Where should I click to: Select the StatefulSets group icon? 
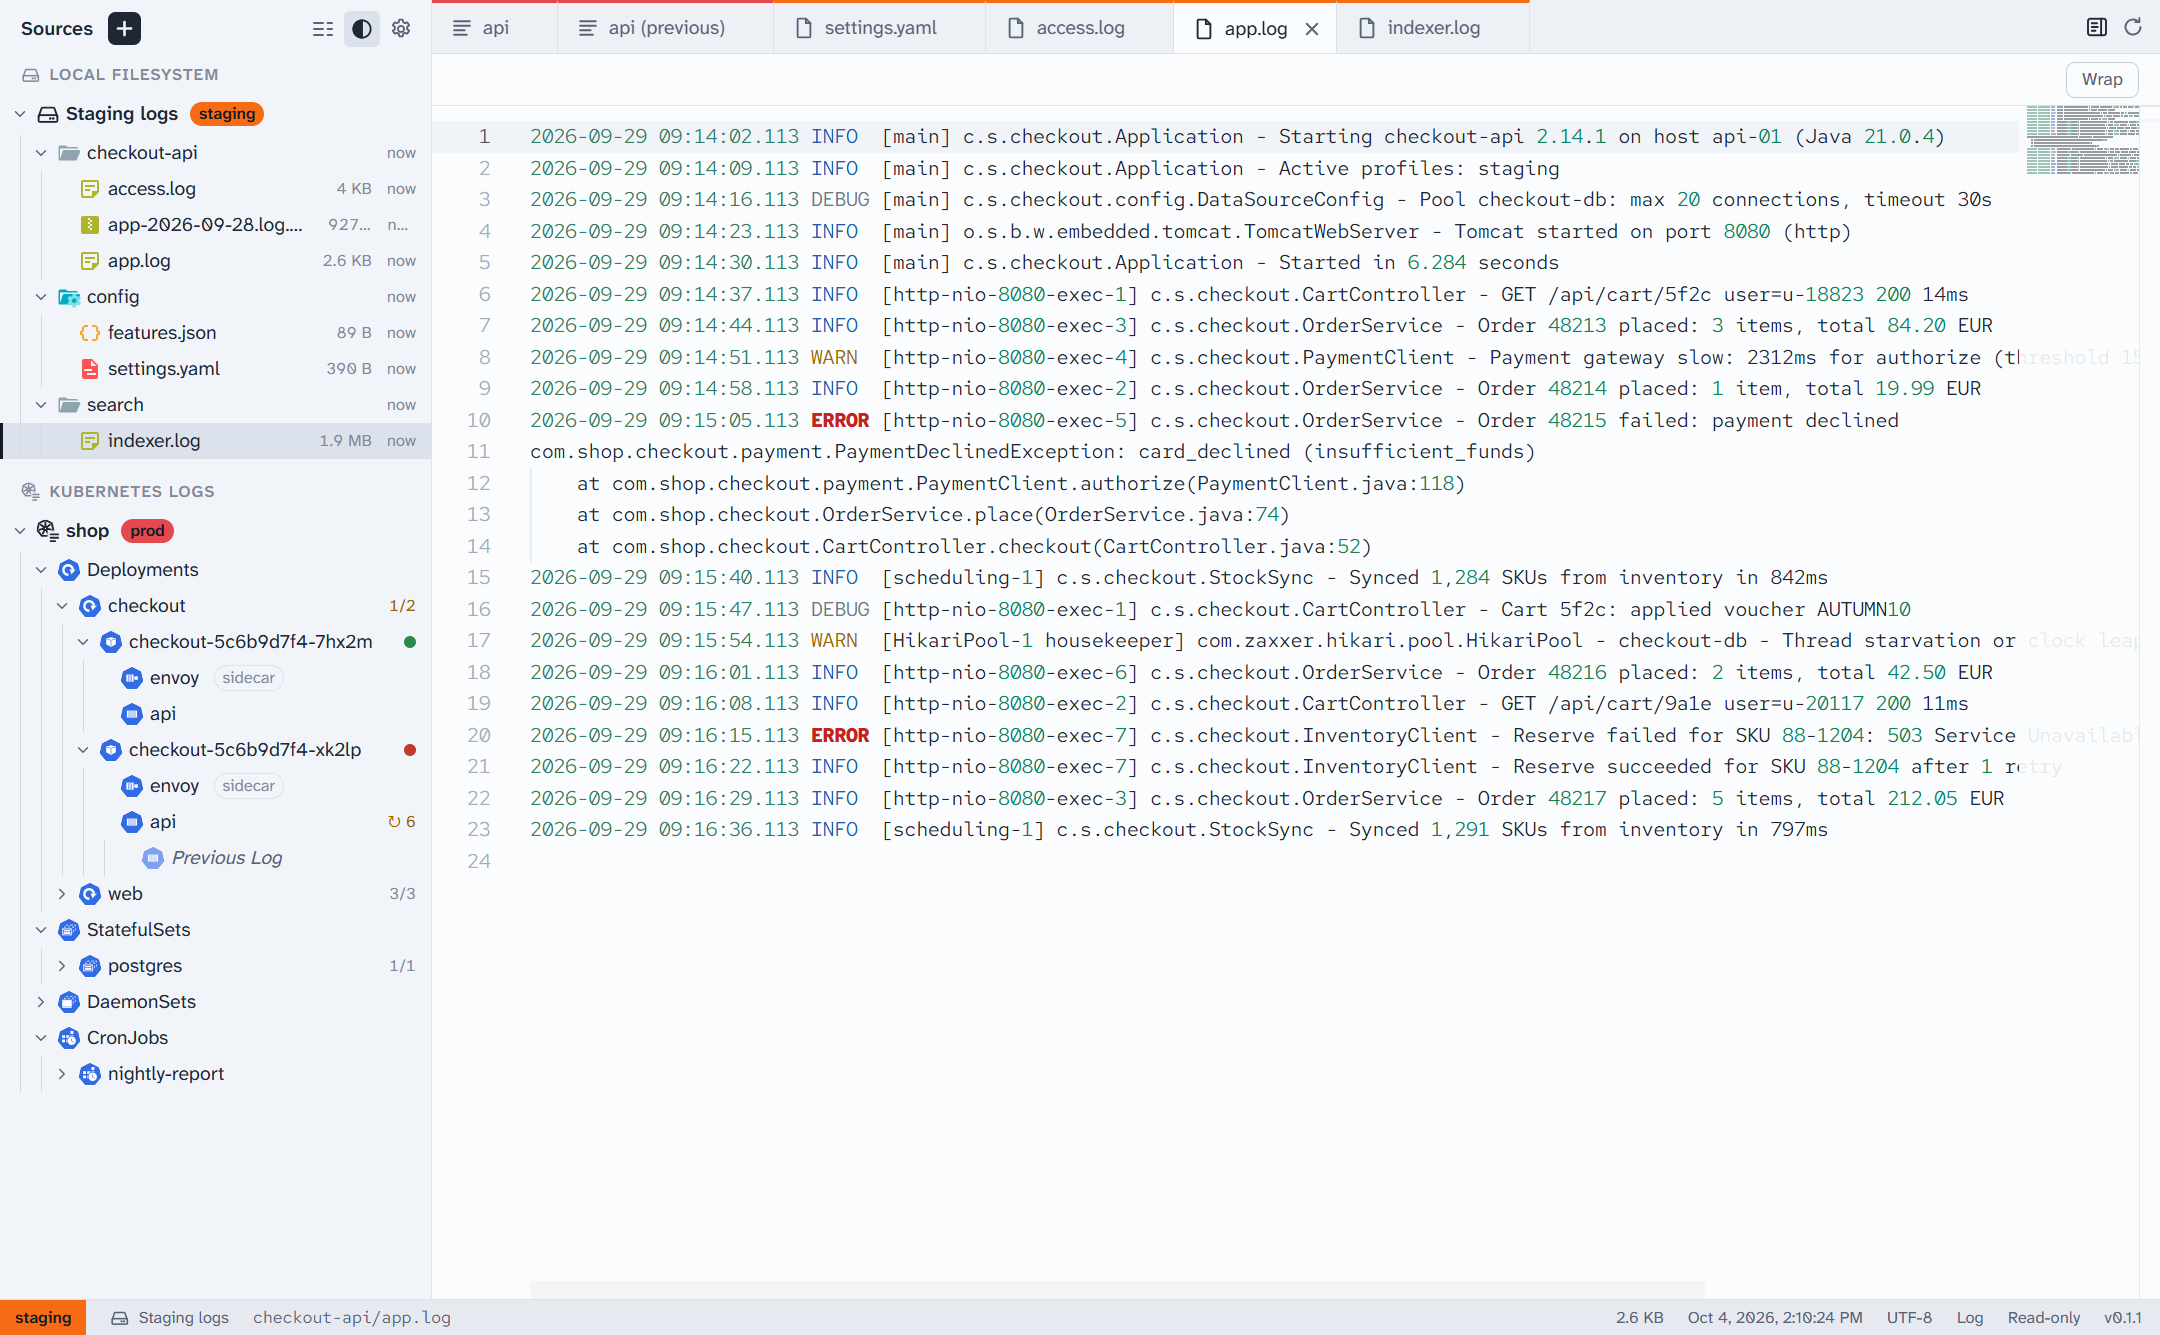(x=69, y=930)
